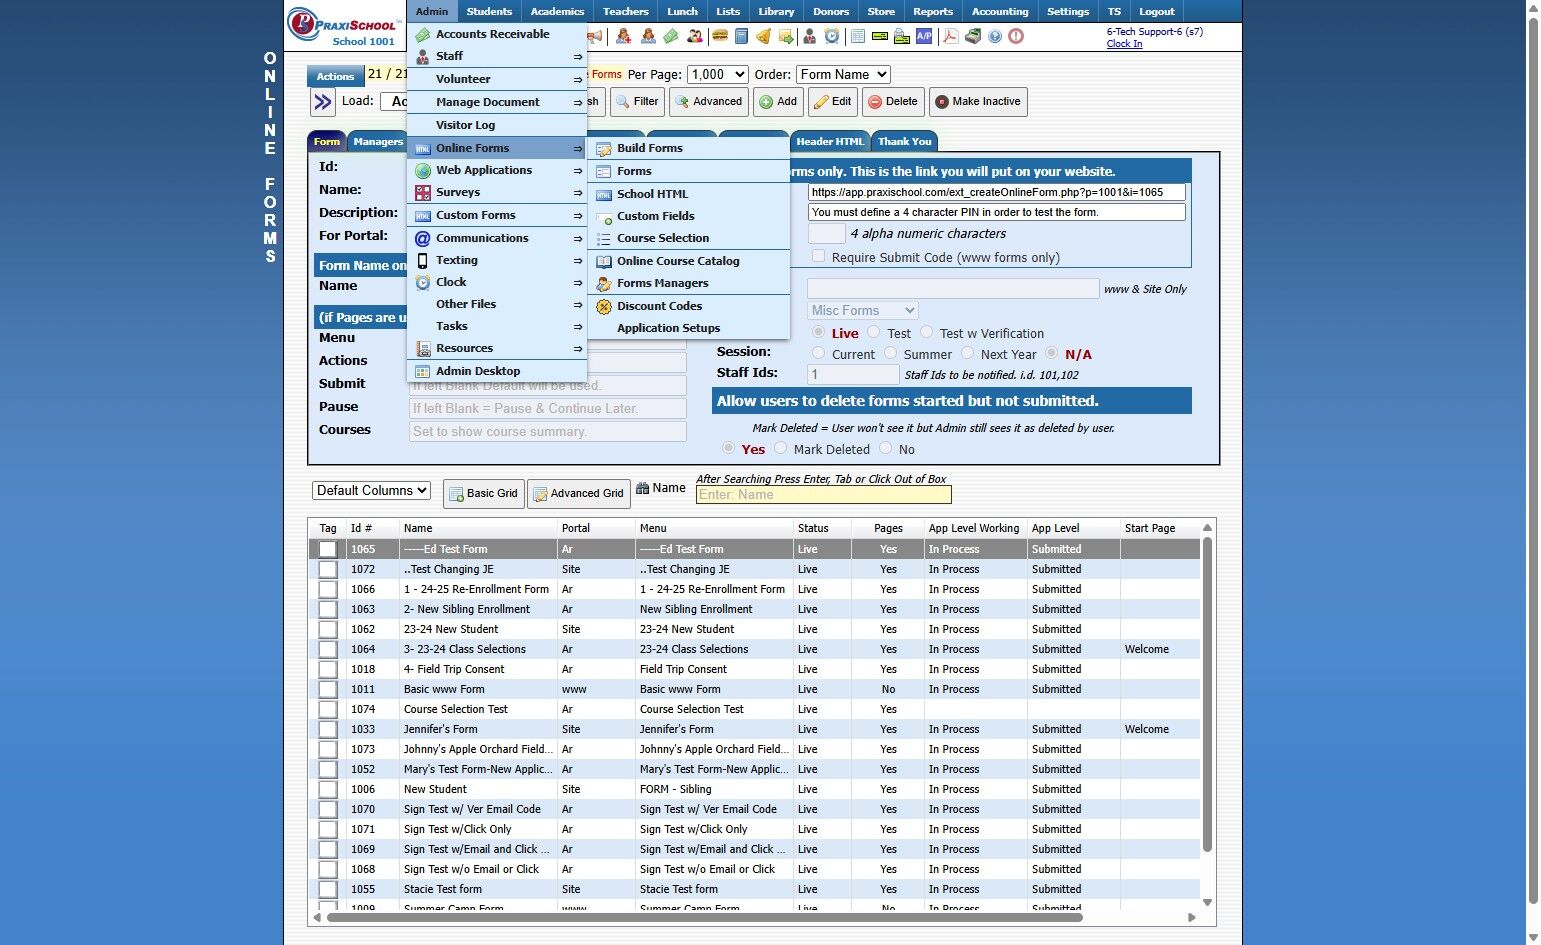
Task: Tick the tag checkbox for form 1065
Action: click(x=327, y=549)
